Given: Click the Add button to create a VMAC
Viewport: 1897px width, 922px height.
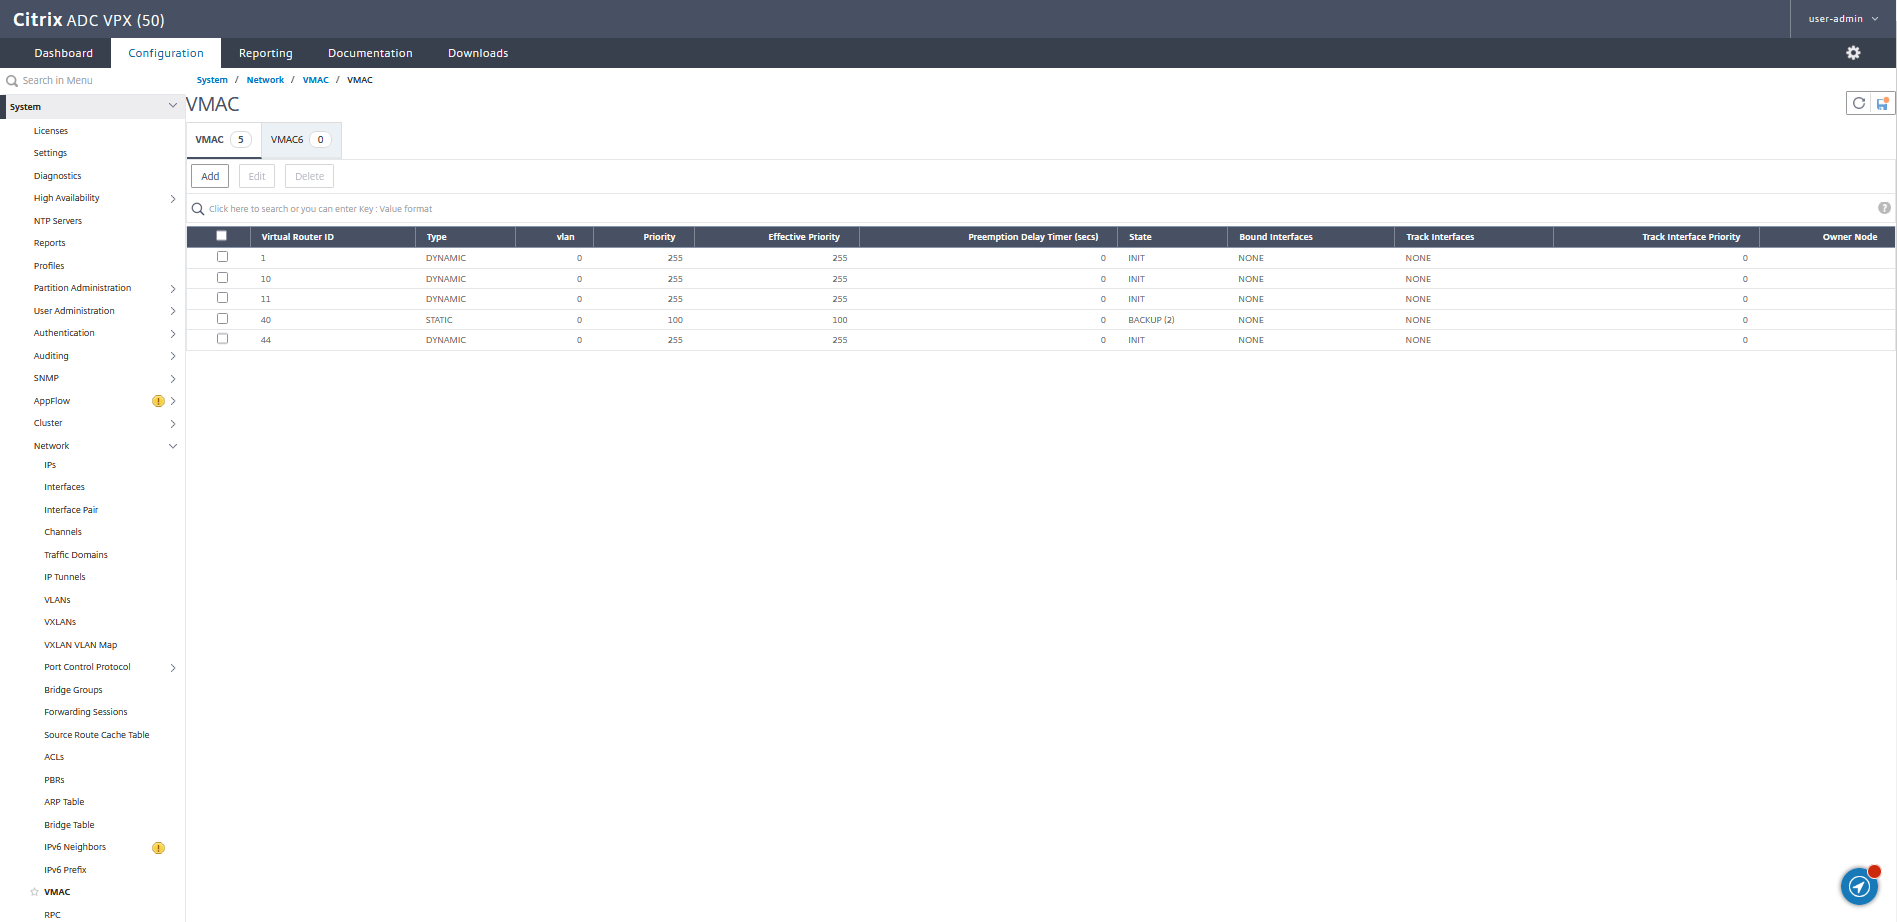Looking at the screenshot, I should point(209,175).
